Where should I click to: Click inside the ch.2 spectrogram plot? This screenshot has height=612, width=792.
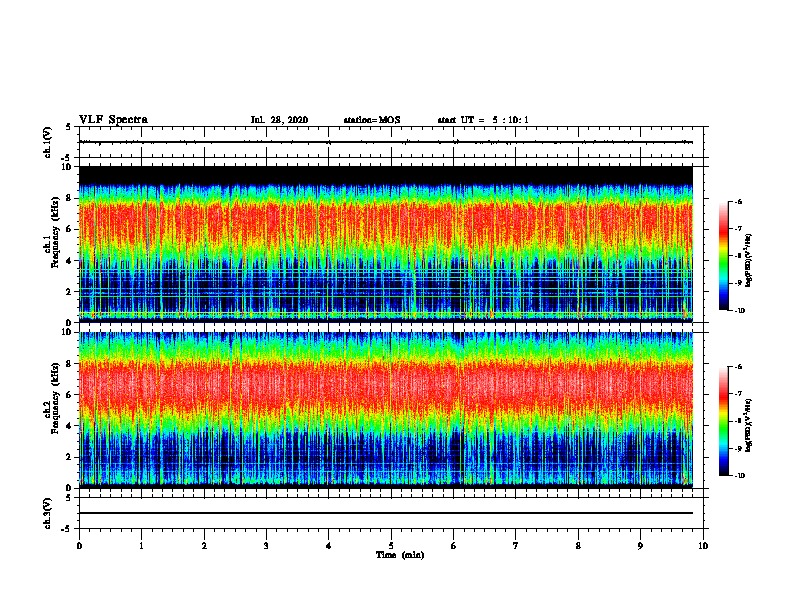(x=386, y=410)
